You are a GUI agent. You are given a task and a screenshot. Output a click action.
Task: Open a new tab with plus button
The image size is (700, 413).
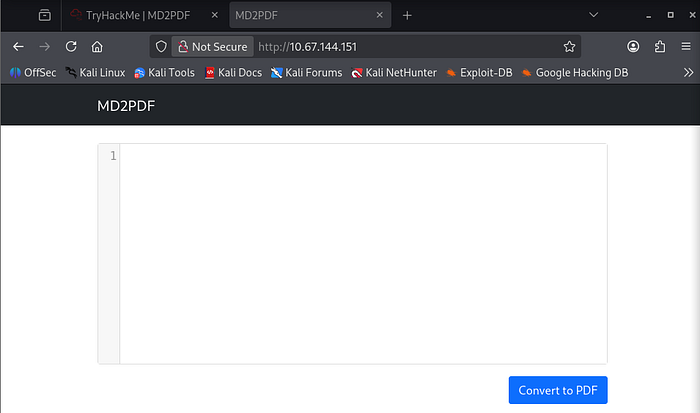click(x=407, y=16)
